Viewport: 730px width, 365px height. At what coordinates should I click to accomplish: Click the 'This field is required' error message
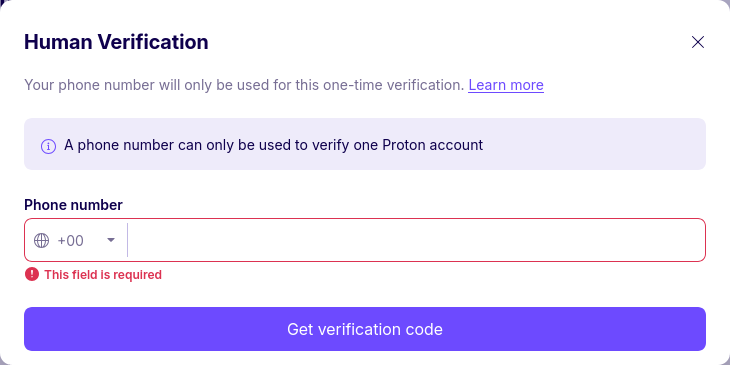(x=103, y=275)
